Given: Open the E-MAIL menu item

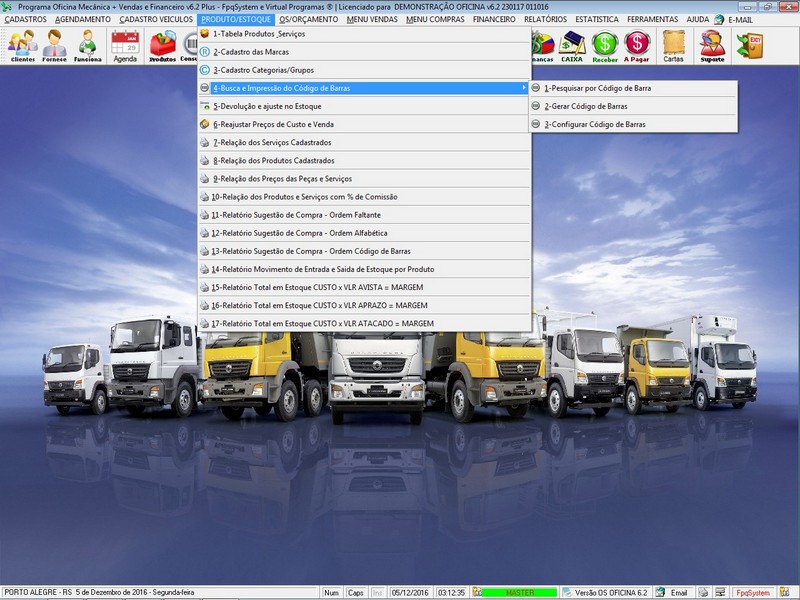Looking at the screenshot, I should pyautogui.click(x=740, y=19).
